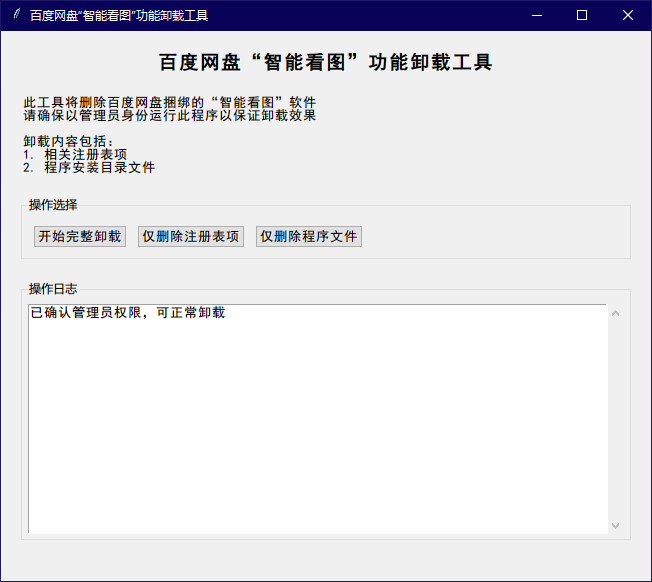Image resolution: width=652 pixels, height=582 pixels.
Task: Choose 仅删除注册表项 option button
Action: tap(191, 237)
